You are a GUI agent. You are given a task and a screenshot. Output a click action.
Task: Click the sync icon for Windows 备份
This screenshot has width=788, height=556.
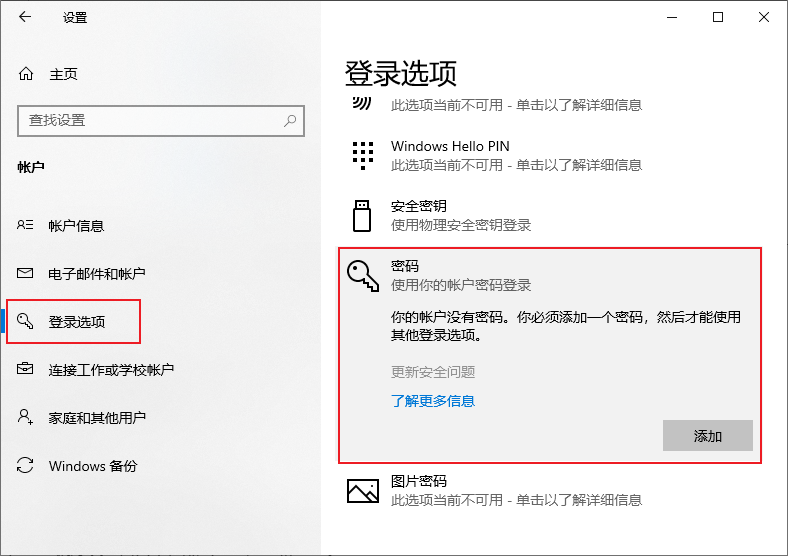(x=25, y=465)
